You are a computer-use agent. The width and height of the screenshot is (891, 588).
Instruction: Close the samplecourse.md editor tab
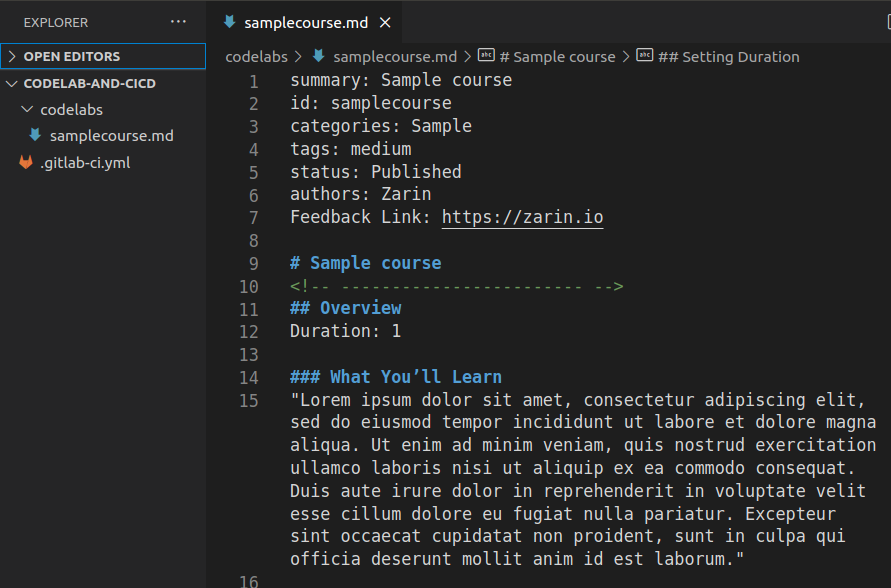(x=385, y=23)
